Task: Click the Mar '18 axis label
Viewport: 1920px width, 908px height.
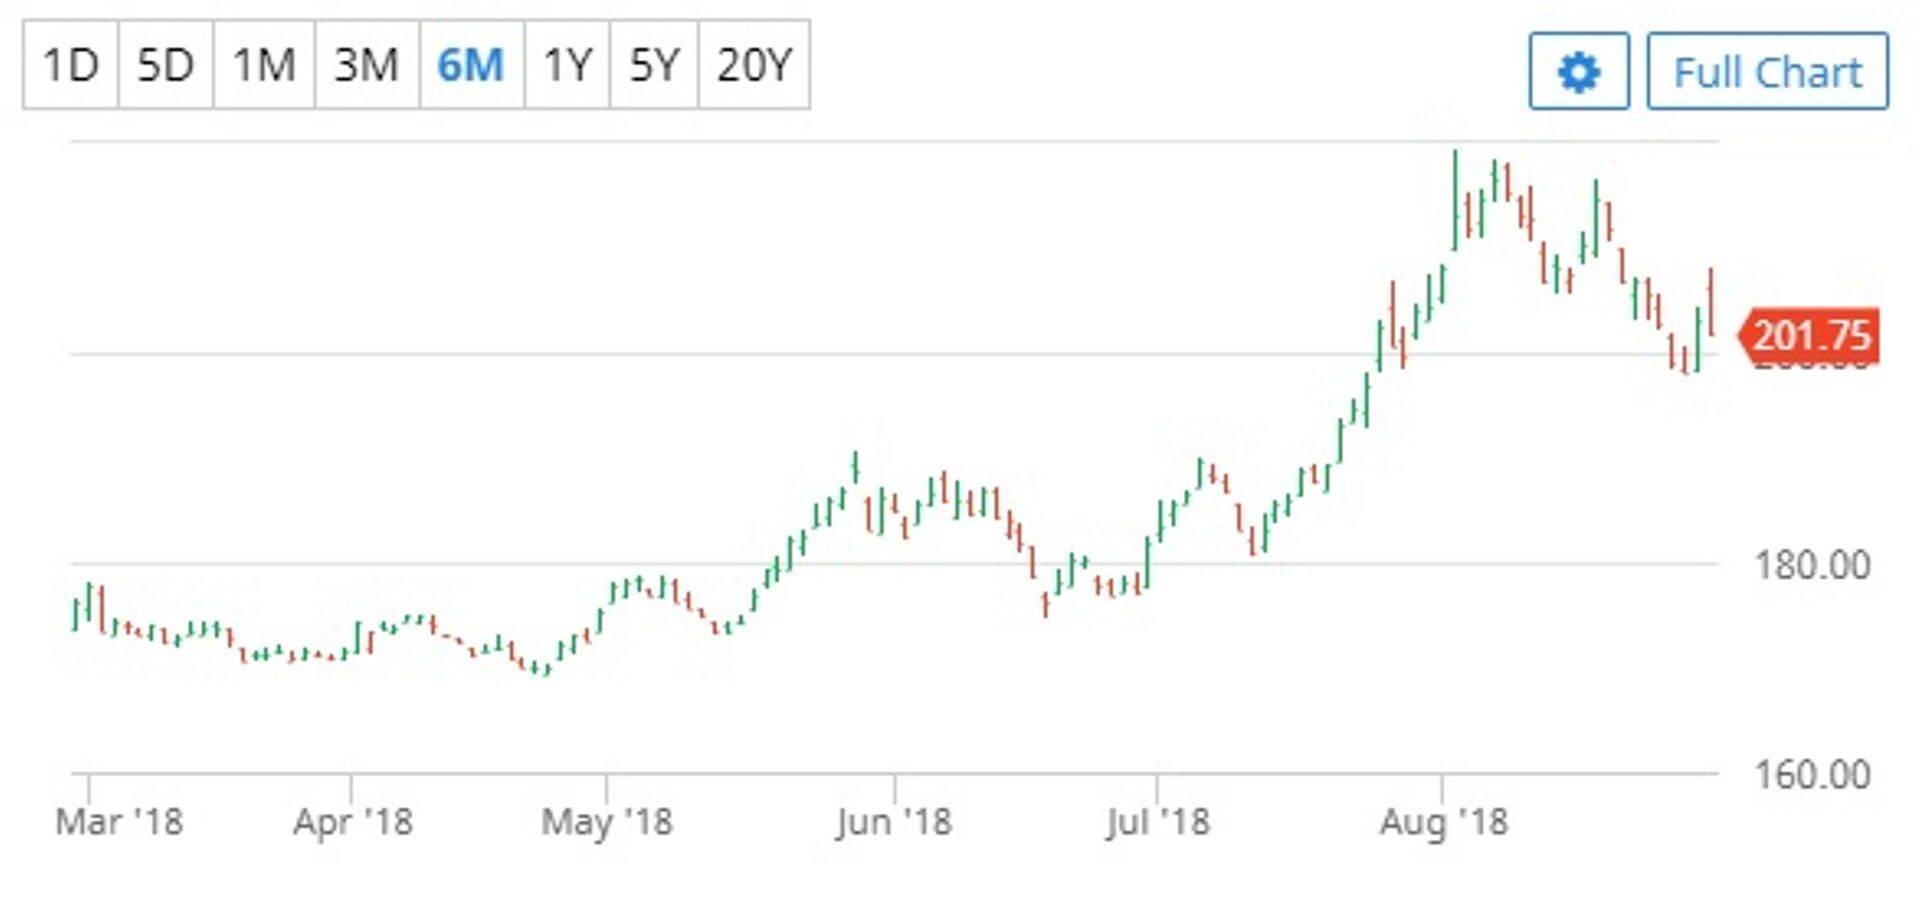Action: click(x=119, y=822)
